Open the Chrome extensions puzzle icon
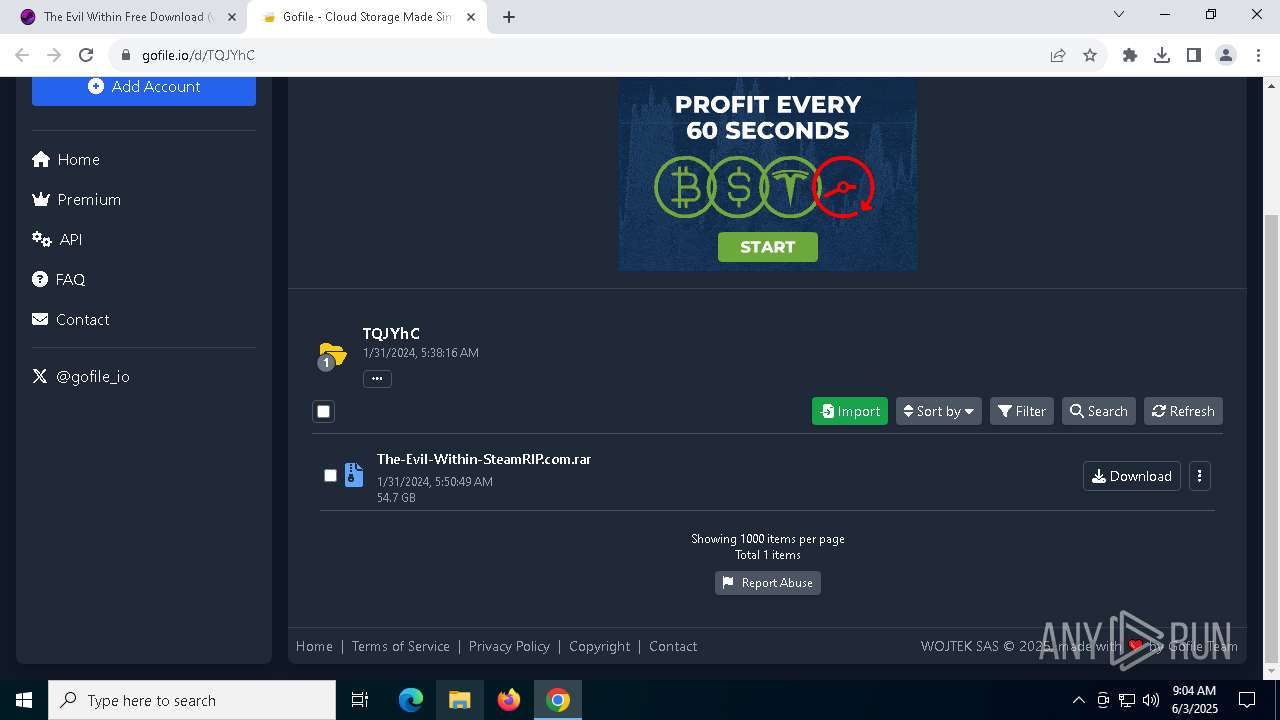1280x720 pixels. pyautogui.click(x=1130, y=55)
